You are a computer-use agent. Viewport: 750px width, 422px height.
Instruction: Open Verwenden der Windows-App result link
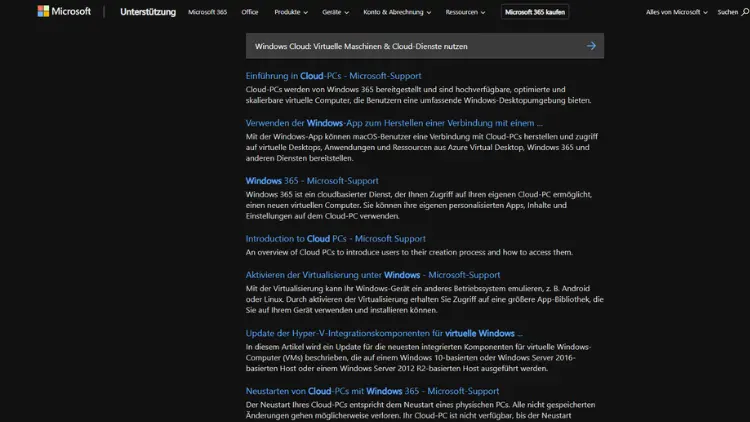coord(394,123)
